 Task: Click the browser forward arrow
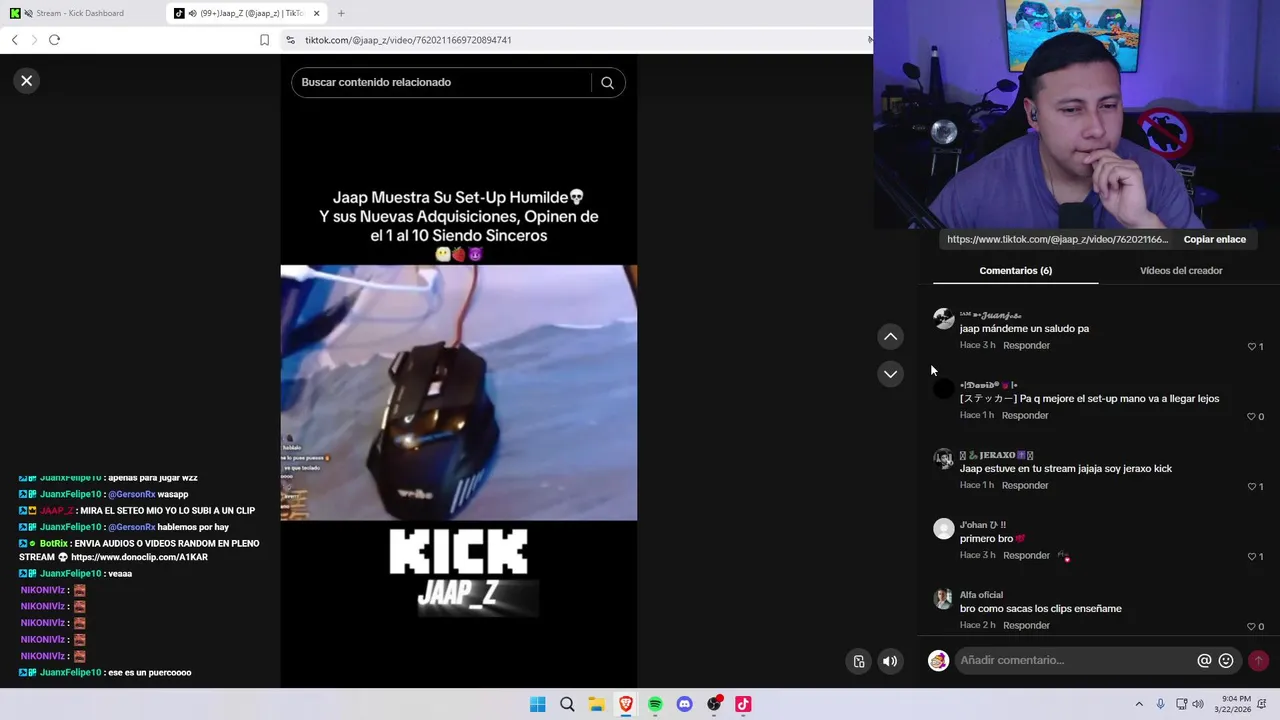pos(34,40)
